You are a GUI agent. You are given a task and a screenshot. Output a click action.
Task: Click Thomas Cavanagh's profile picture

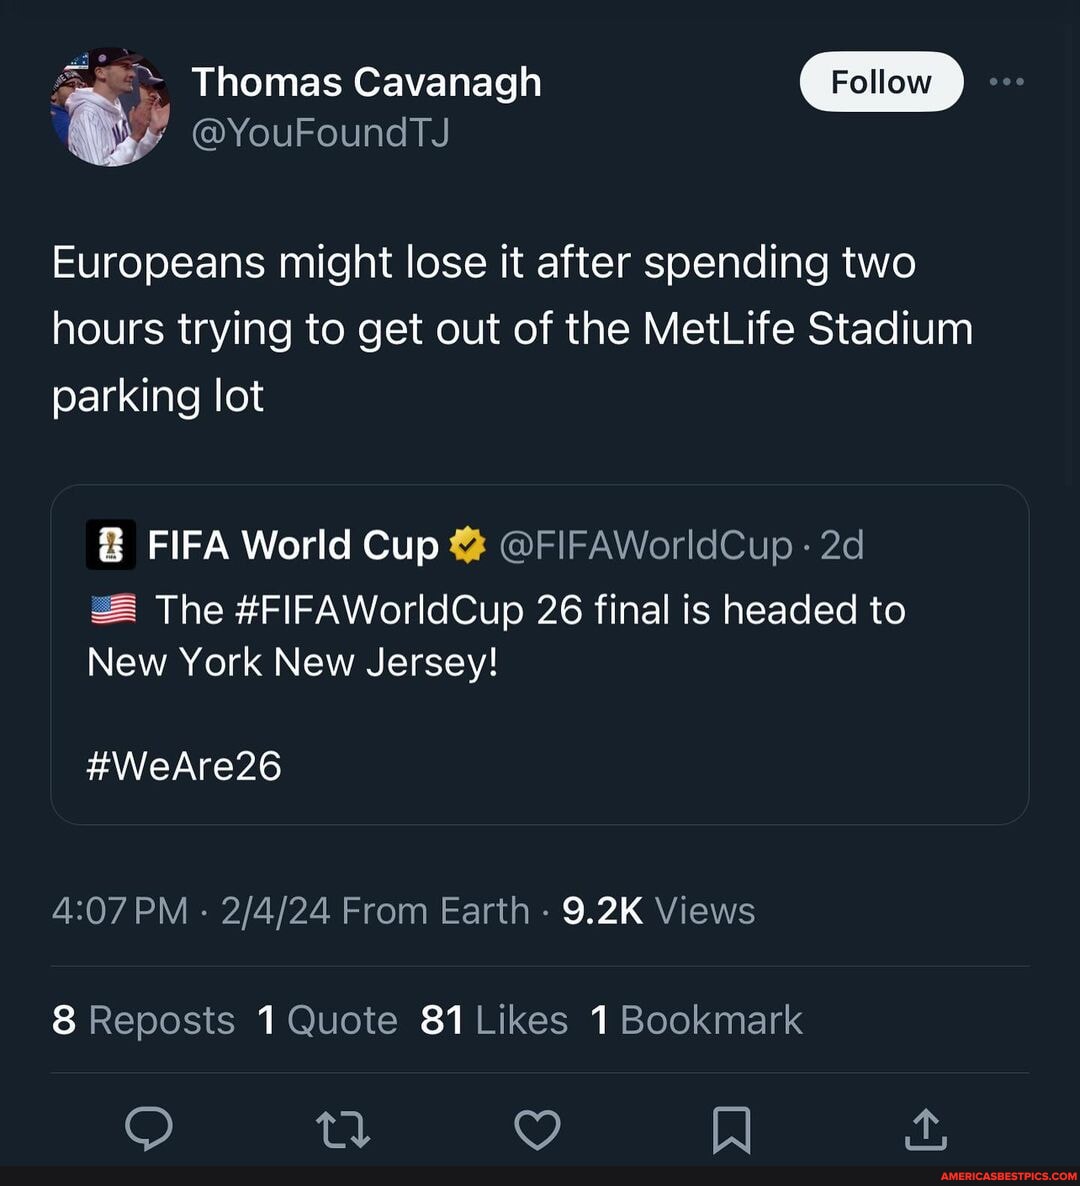pyautogui.click(x=108, y=105)
